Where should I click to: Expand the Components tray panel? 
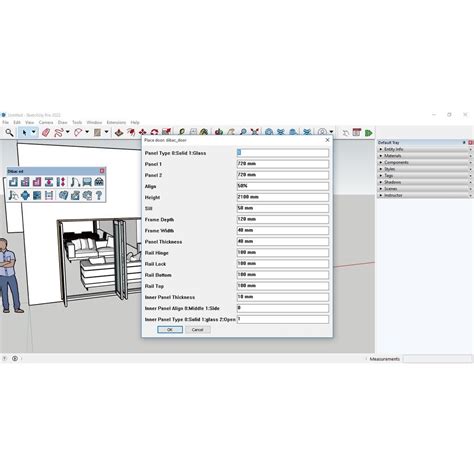tap(425, 163)
